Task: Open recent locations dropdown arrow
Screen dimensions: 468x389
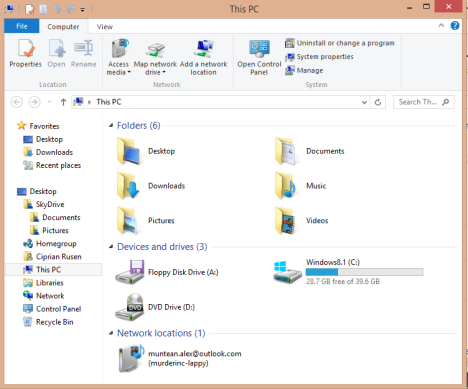Action: (49, 102)
